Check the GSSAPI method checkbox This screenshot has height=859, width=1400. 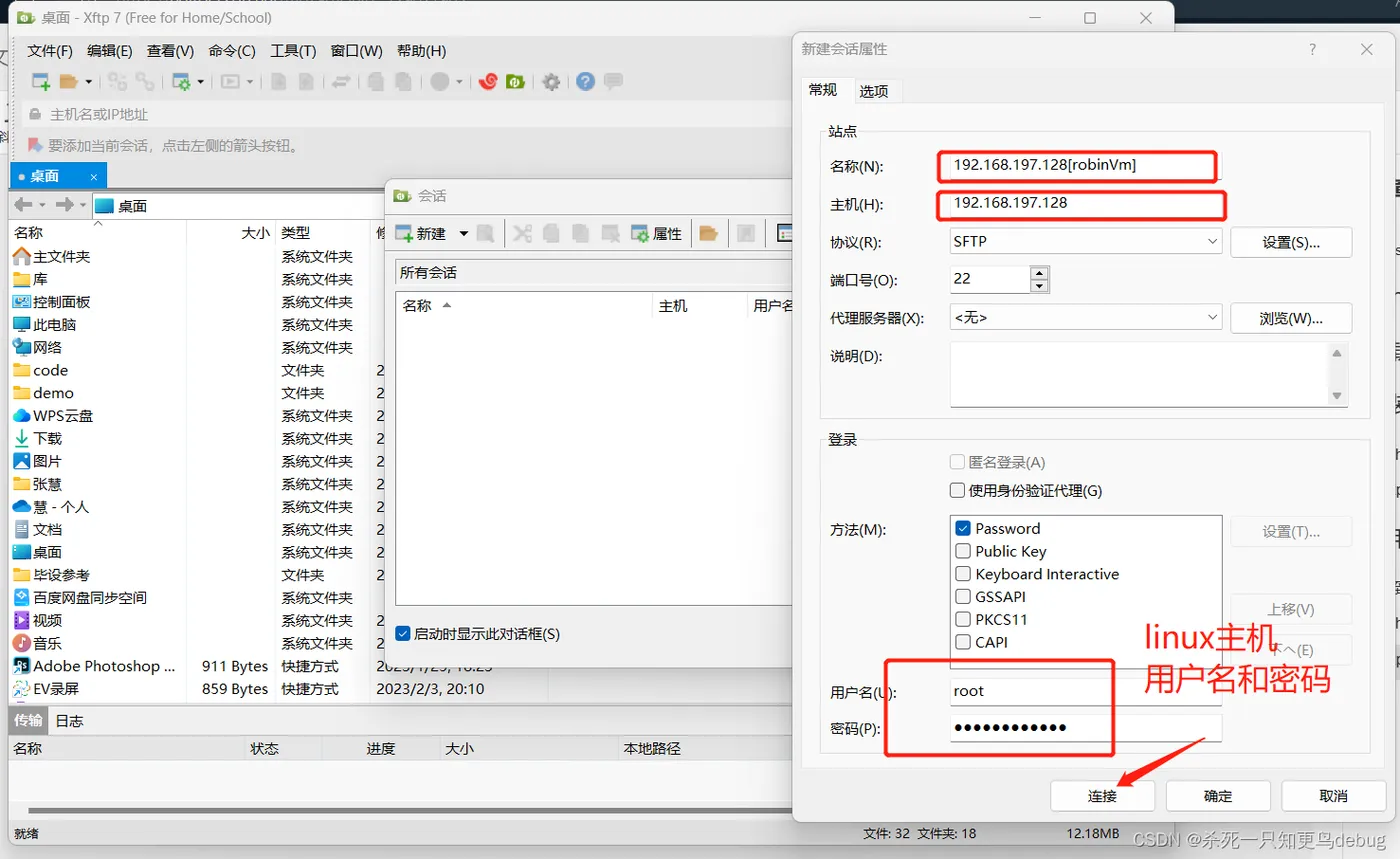963,597
